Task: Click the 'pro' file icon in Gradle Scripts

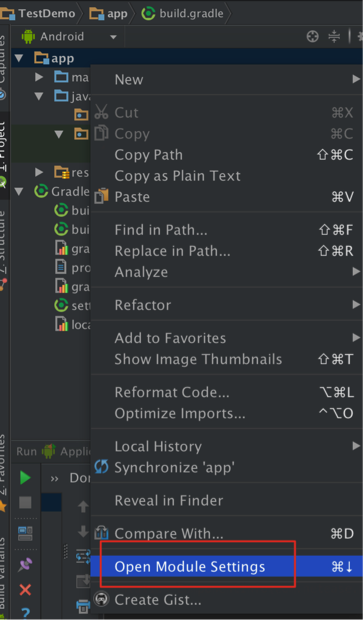Action: pos(60,268)
